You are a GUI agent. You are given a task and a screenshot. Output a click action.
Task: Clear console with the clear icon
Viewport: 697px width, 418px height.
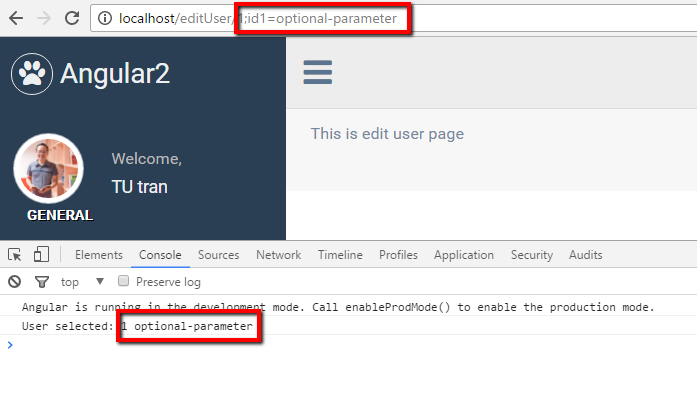coord(15,281)
